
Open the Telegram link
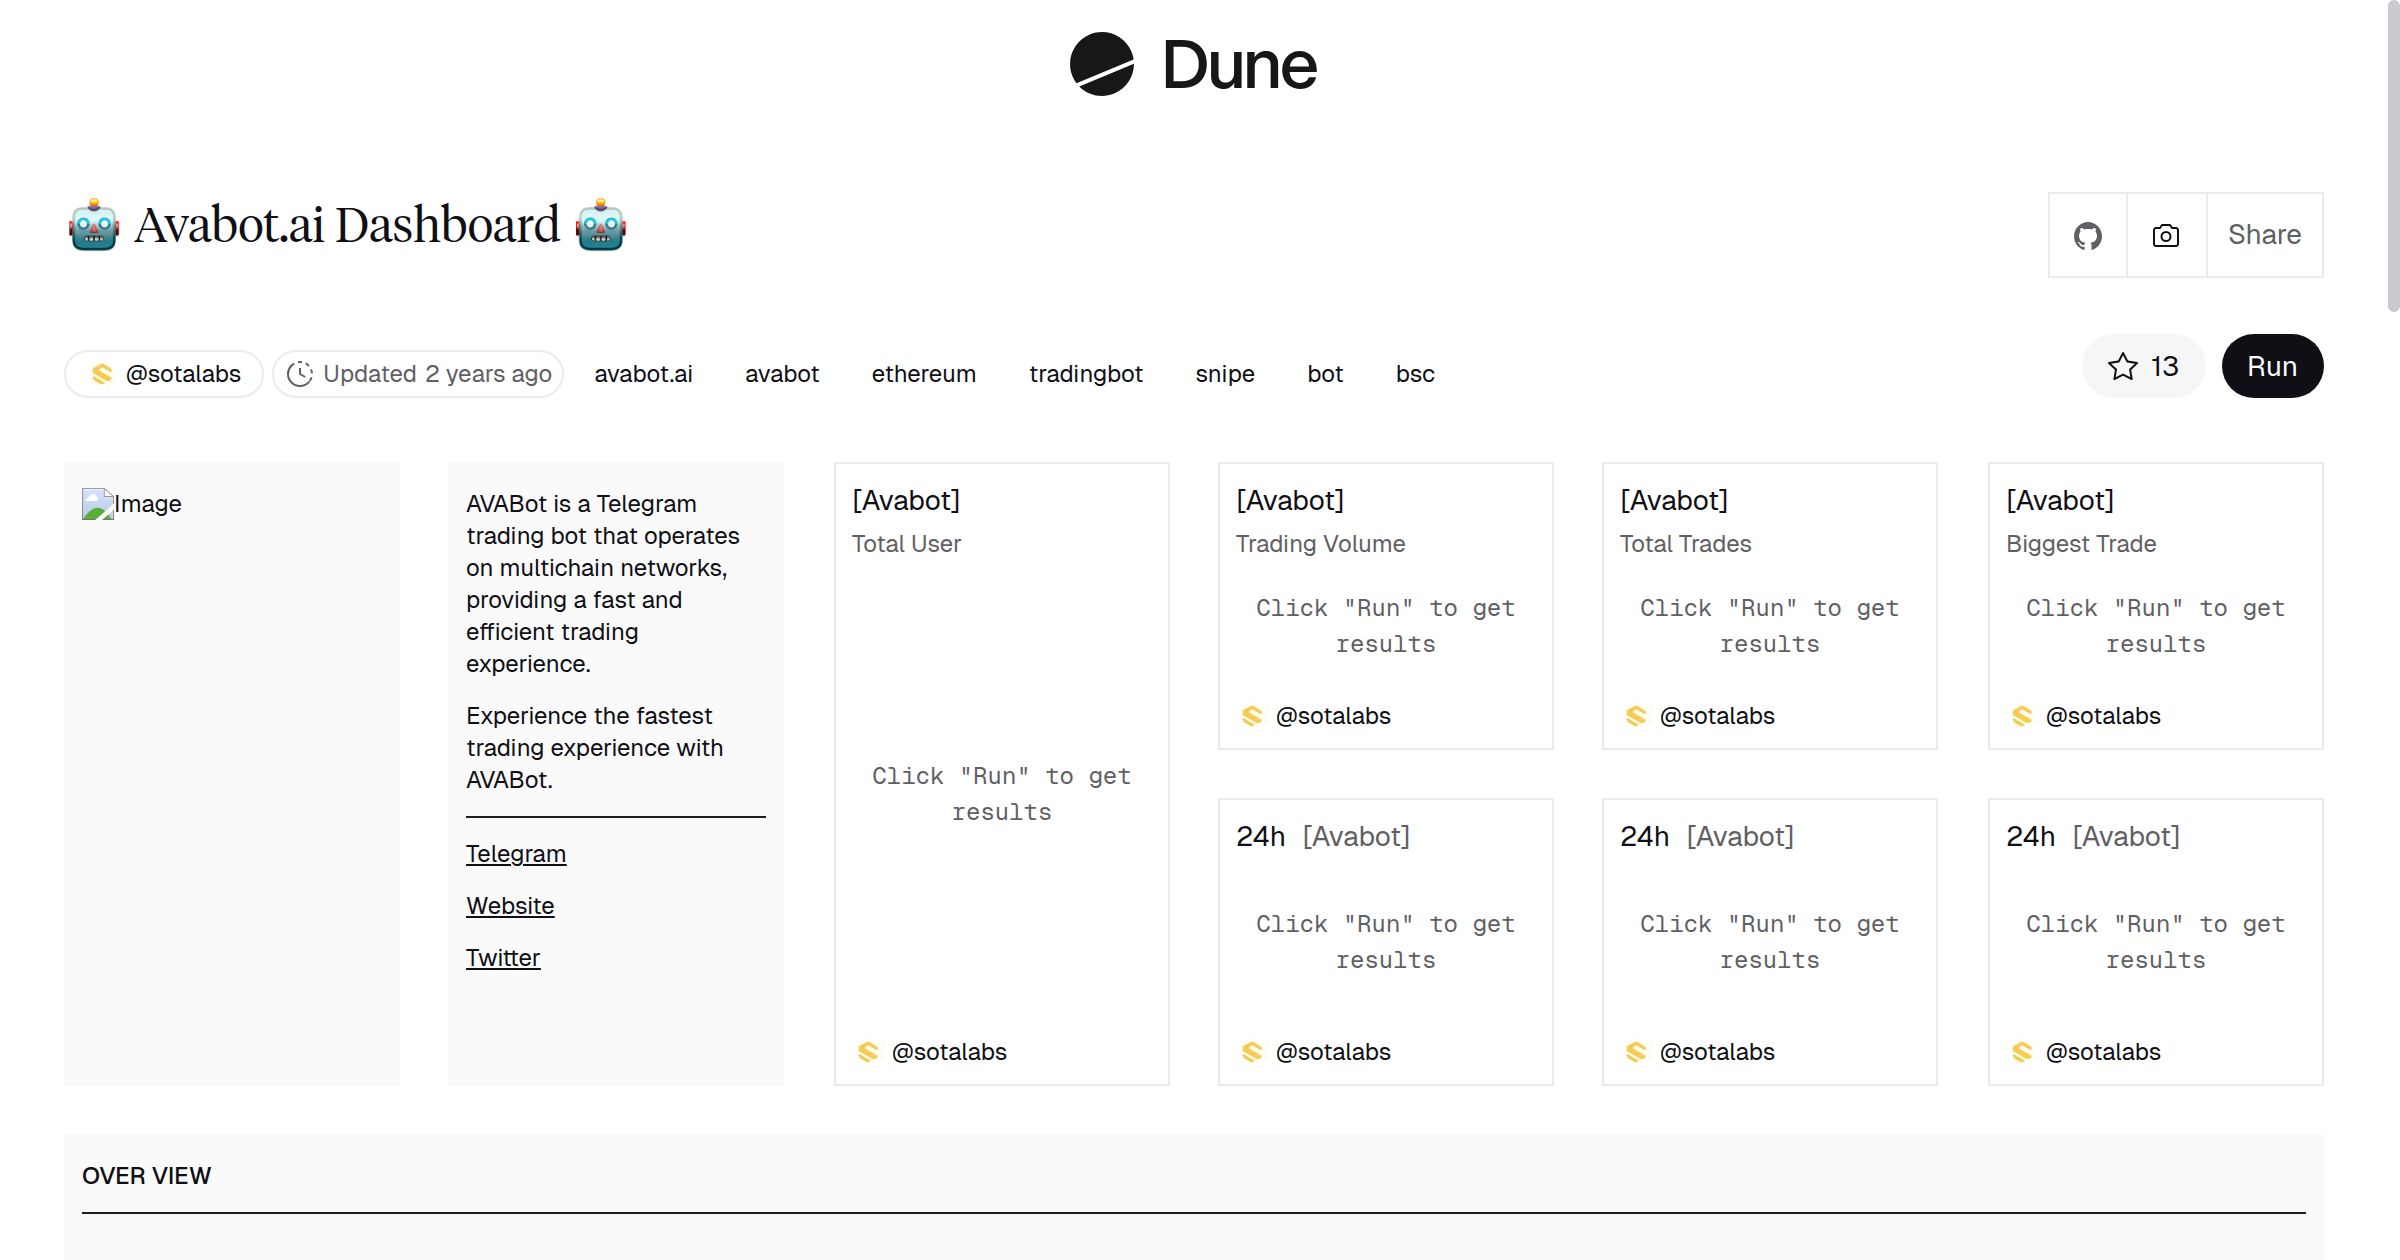point(515,853)
